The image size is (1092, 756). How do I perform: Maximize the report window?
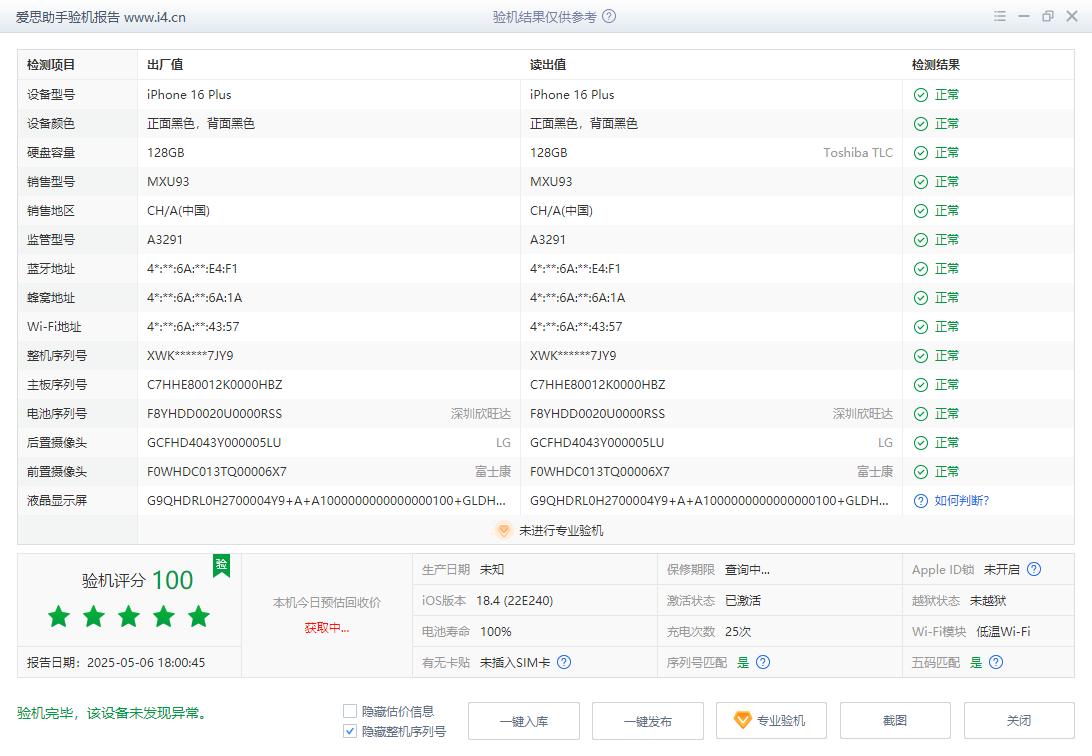point(1047,16)
